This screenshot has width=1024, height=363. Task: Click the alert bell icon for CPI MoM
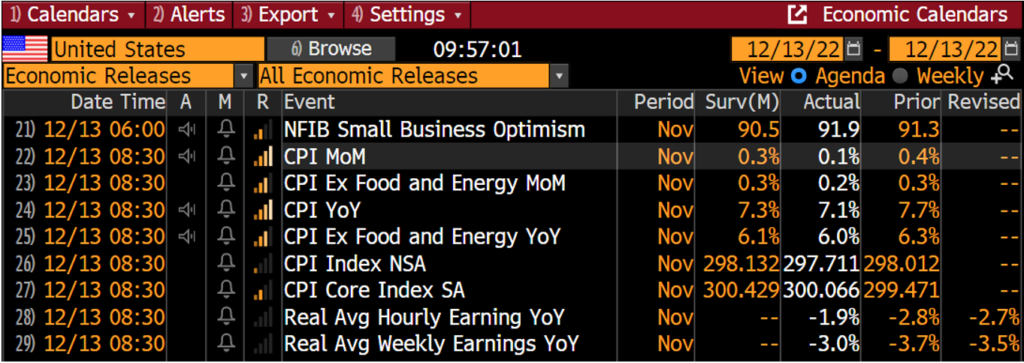pyautogui.click(x=225, y=157)
